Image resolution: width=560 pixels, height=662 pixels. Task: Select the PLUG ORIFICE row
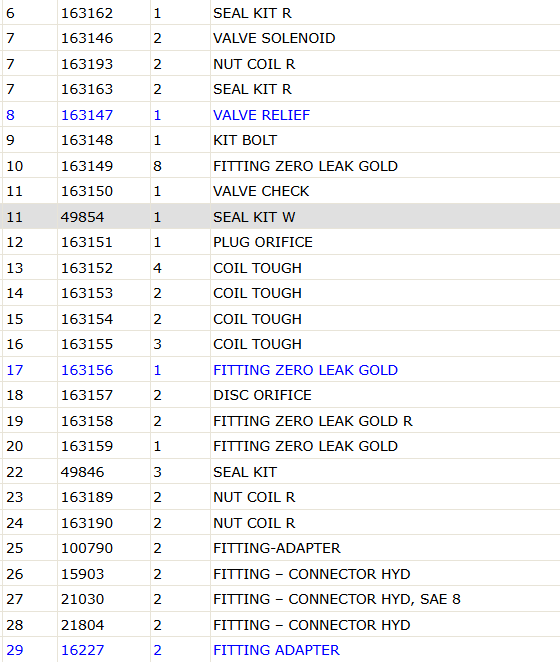tap(281, 242)
